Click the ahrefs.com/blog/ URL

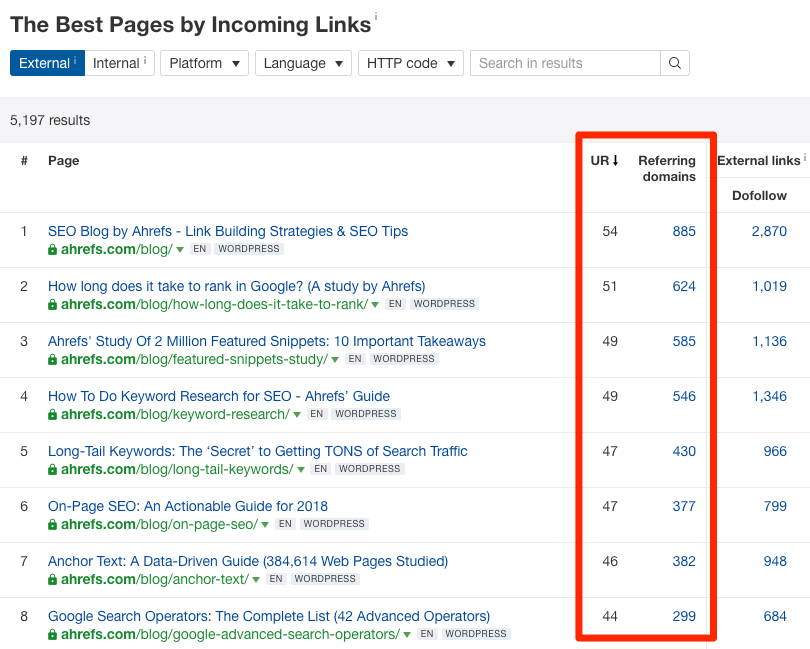click(117, 250)
